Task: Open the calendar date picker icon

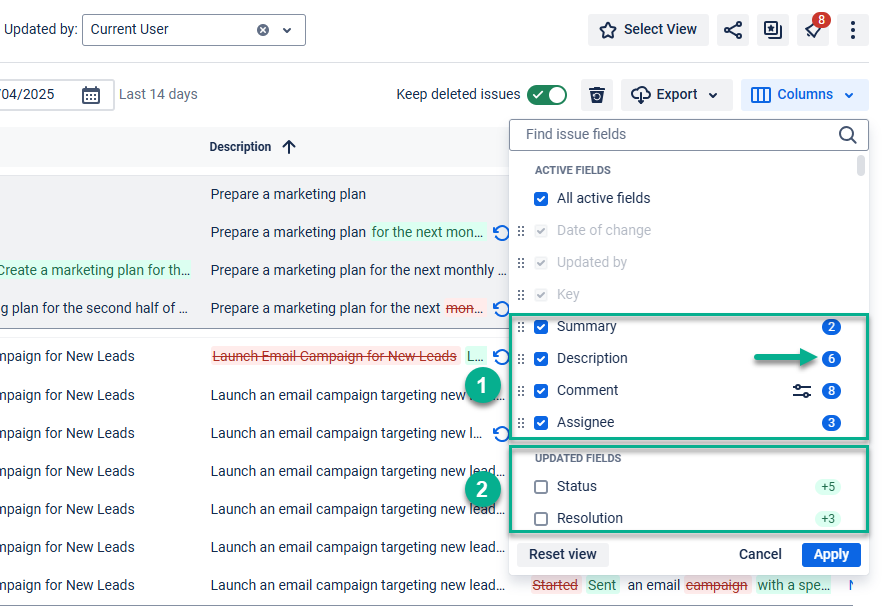Action: tap(91, 95)
